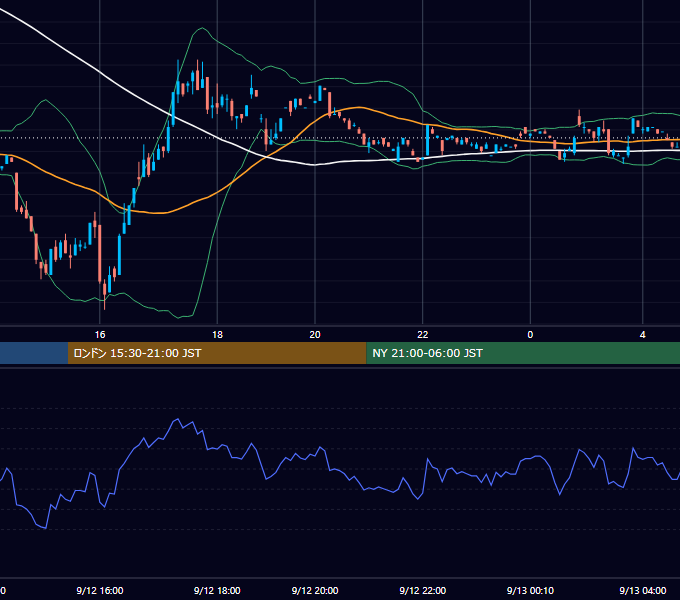Screen dimensions: 680x600
Task: Click the 16 hour label on price chart axis
Action: [x=100, y=334]
